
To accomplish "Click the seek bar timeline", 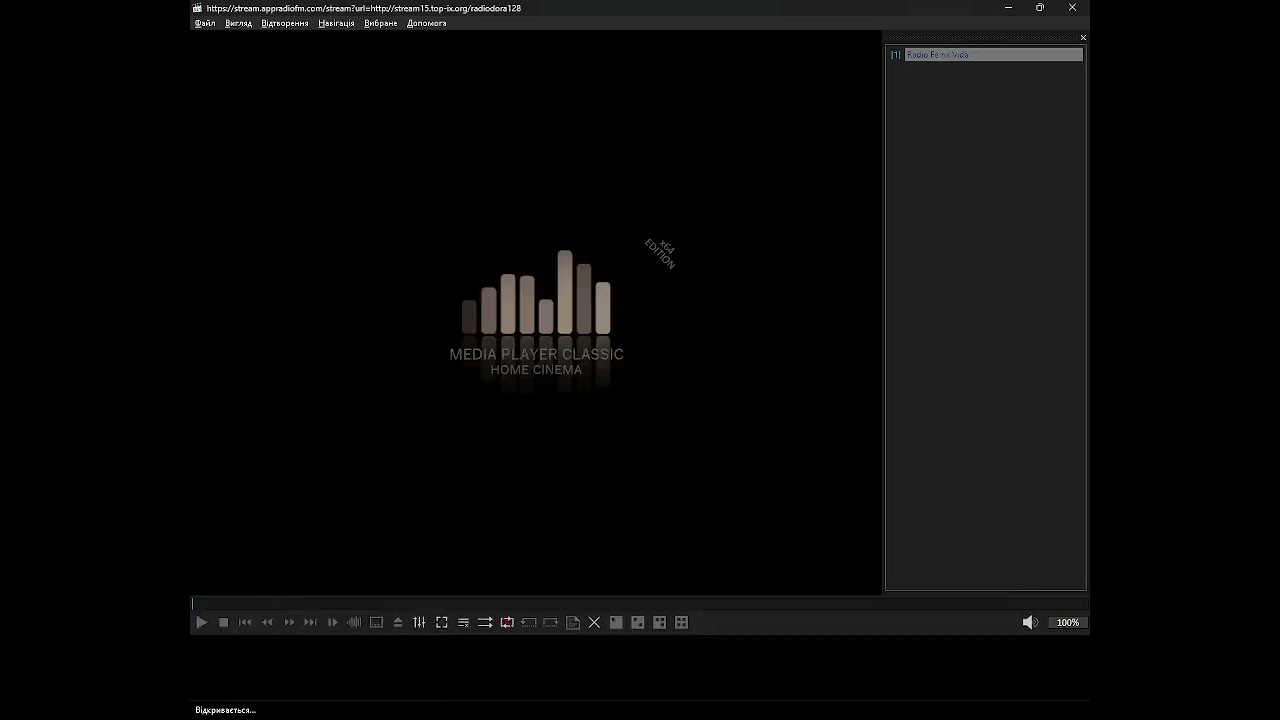I will (x=640, y=604).
